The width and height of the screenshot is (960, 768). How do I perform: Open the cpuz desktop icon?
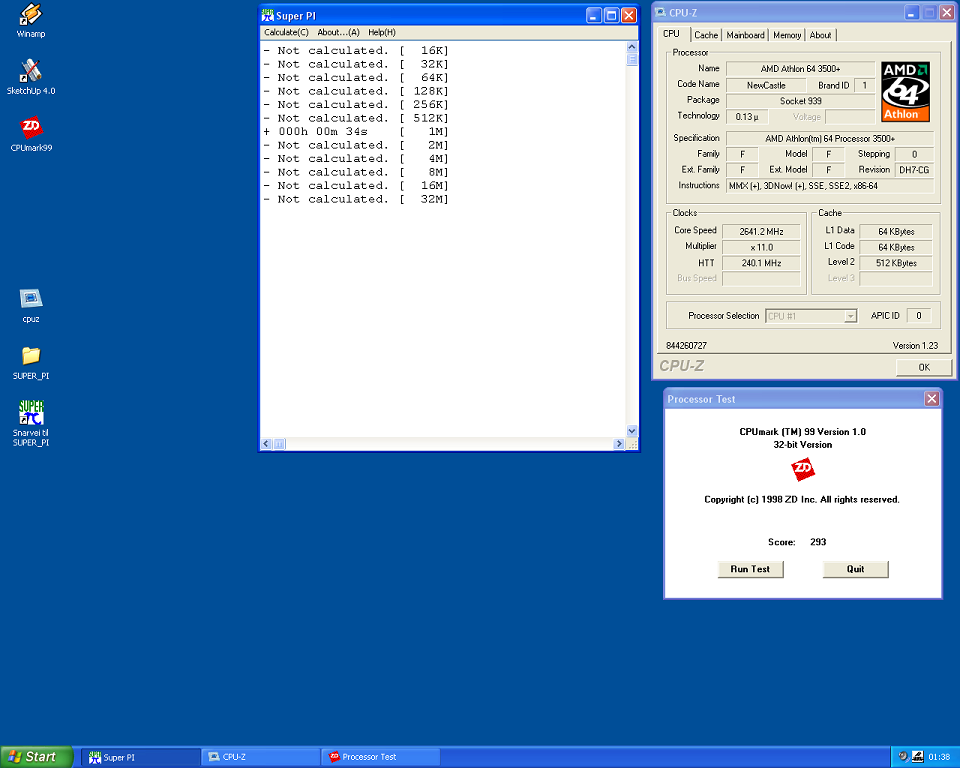(31, 305)
